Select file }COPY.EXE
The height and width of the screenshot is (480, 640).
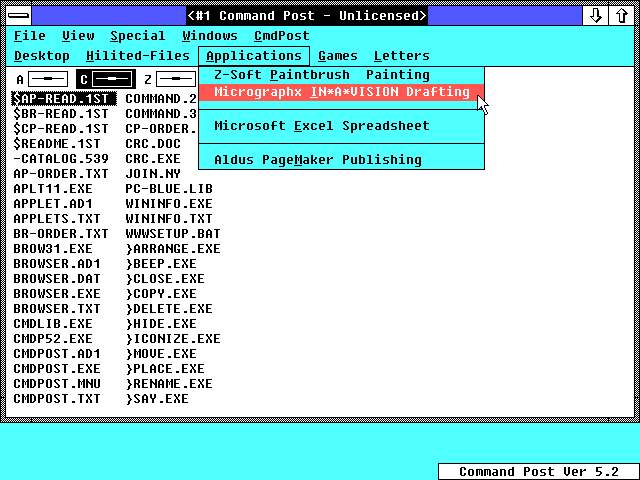coord(161,293)
